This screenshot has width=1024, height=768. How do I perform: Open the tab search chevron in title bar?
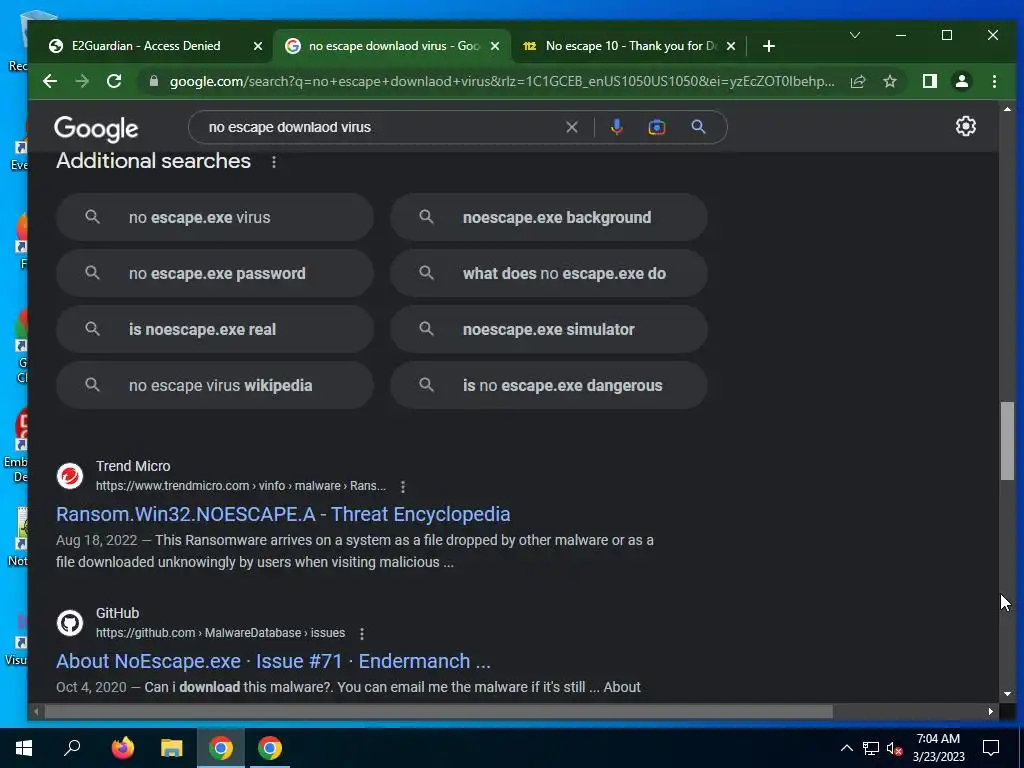click(854, 35)
